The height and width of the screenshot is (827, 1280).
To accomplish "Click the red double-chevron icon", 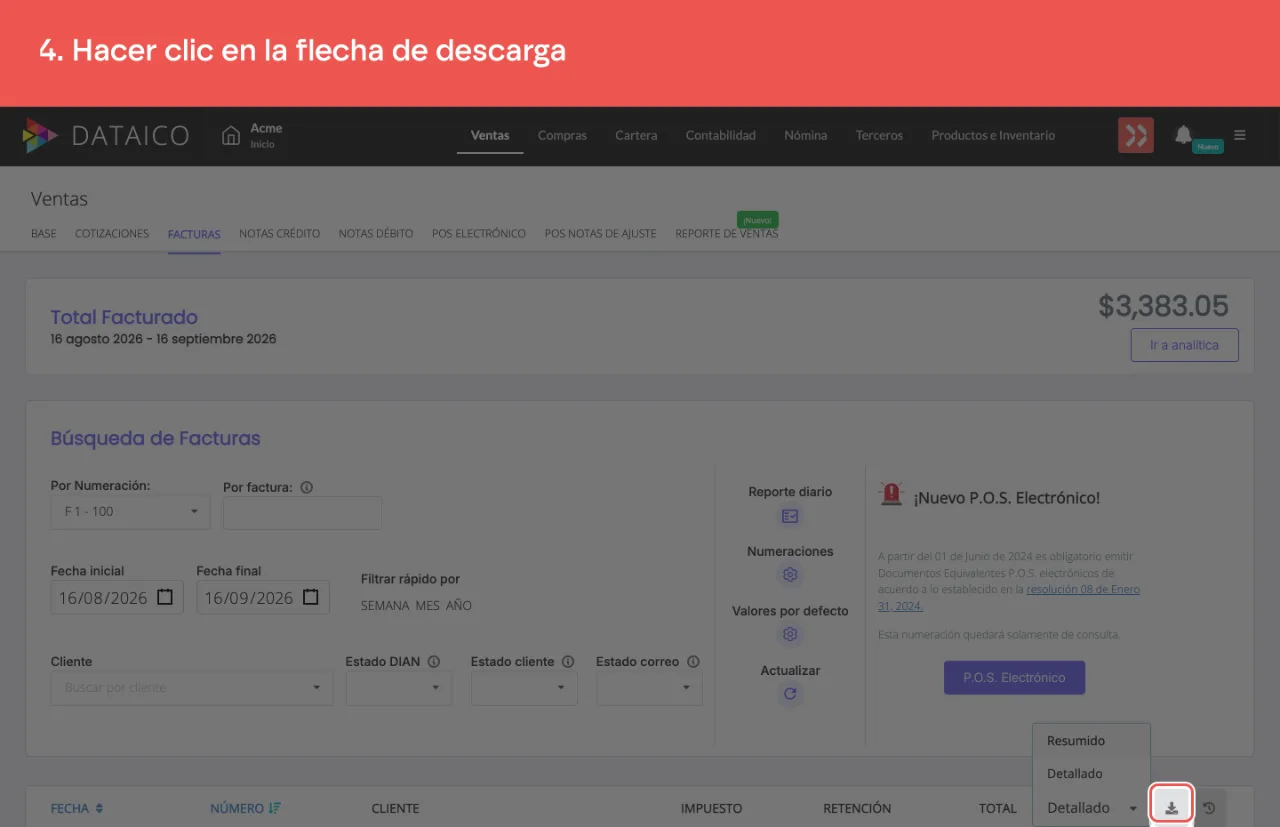I will click(x=1136, y=135).
